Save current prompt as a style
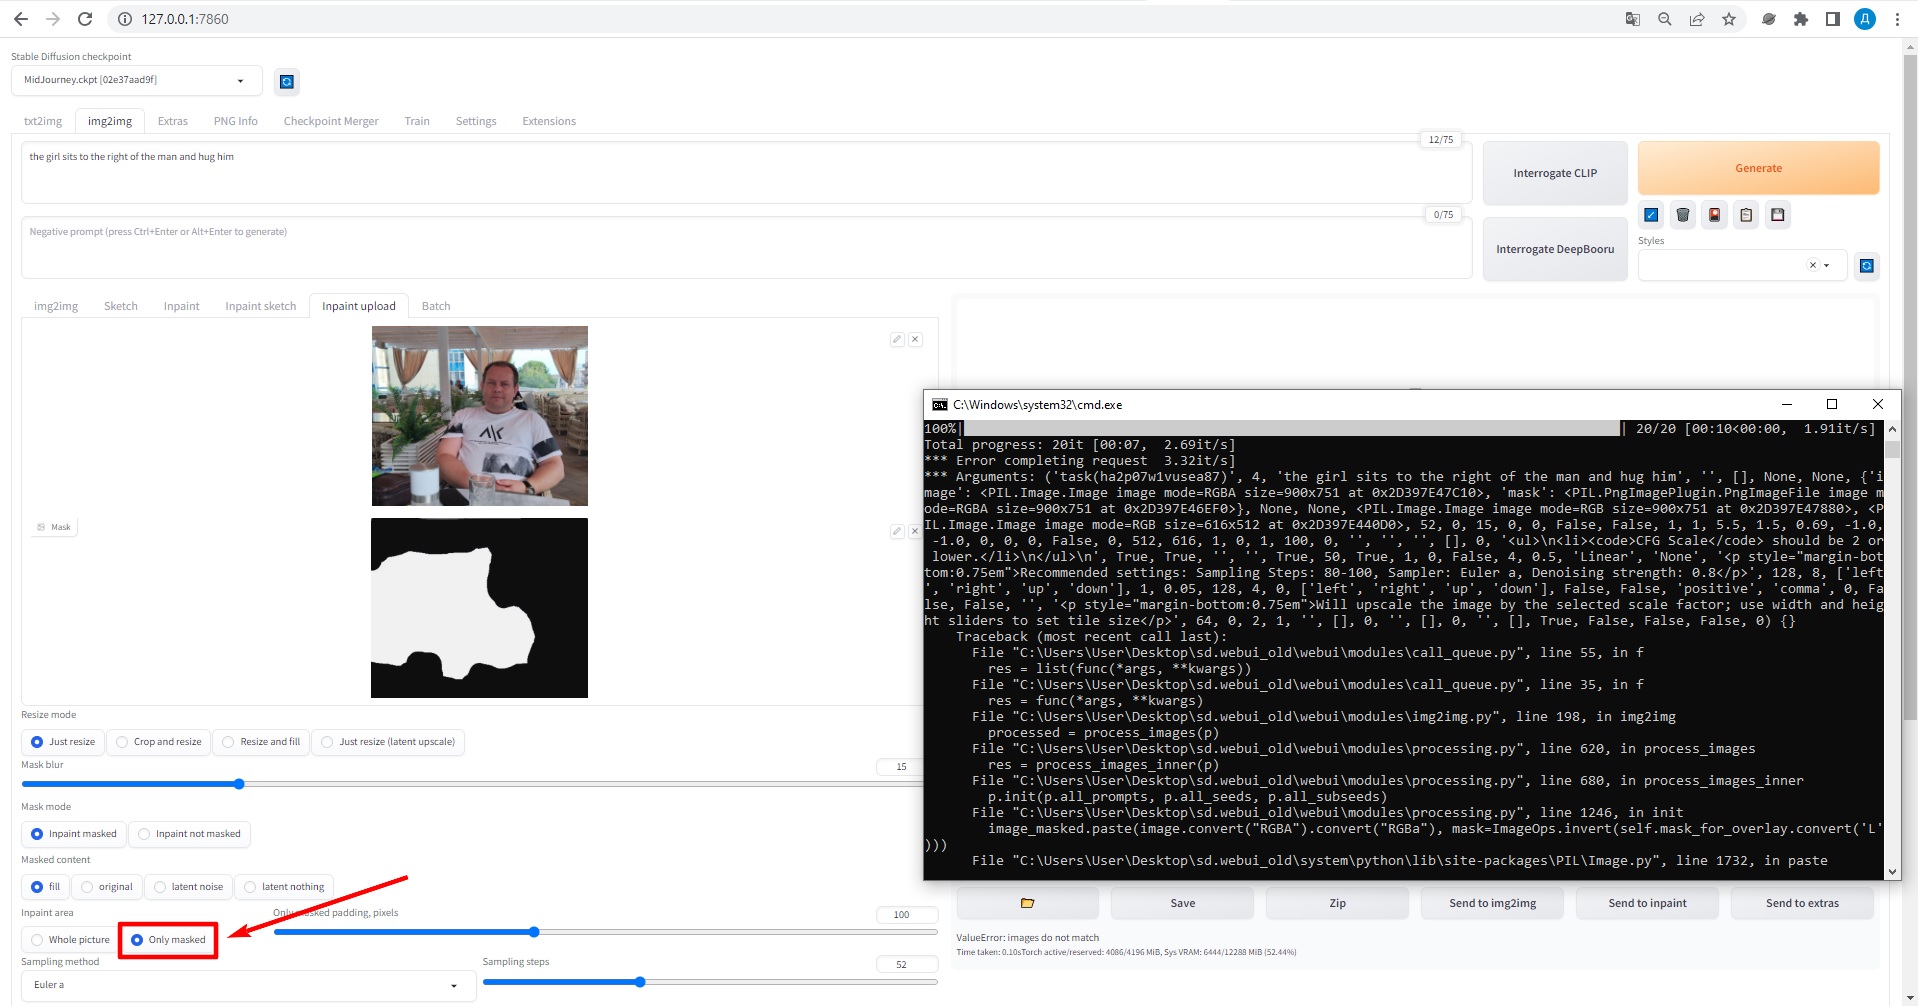 [1778, 214]
